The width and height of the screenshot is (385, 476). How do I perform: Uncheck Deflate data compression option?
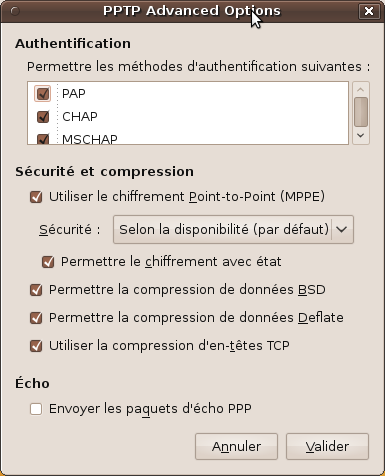pyautogui.click(x=36, y=318)
